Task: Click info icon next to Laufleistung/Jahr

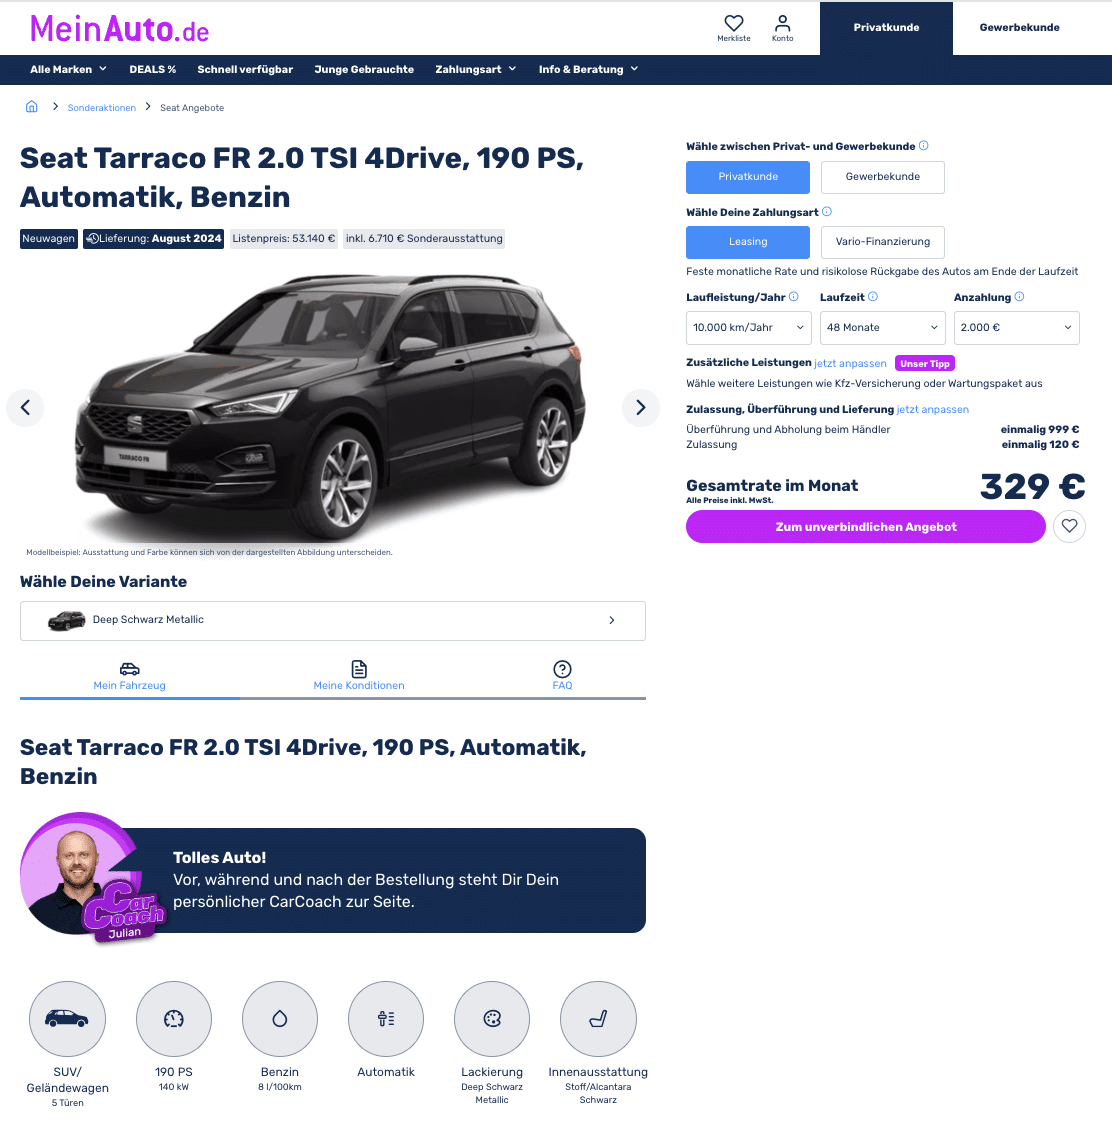Action: point(793,296)
